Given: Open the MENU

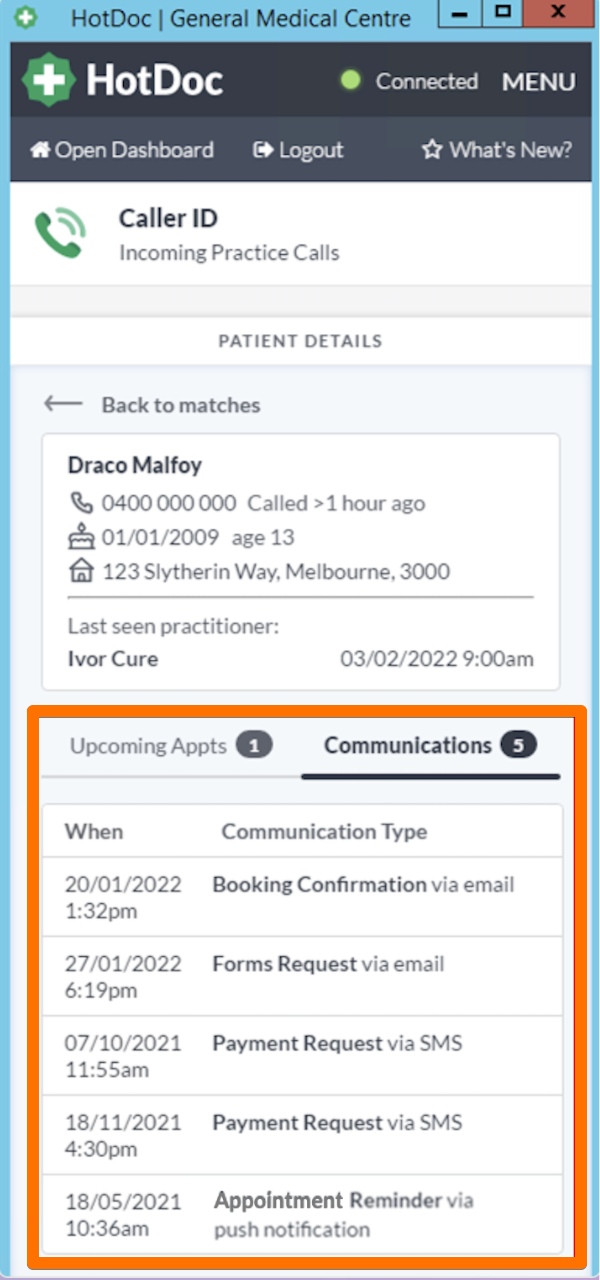Looking at the screenshot, I should coord(539,82).
